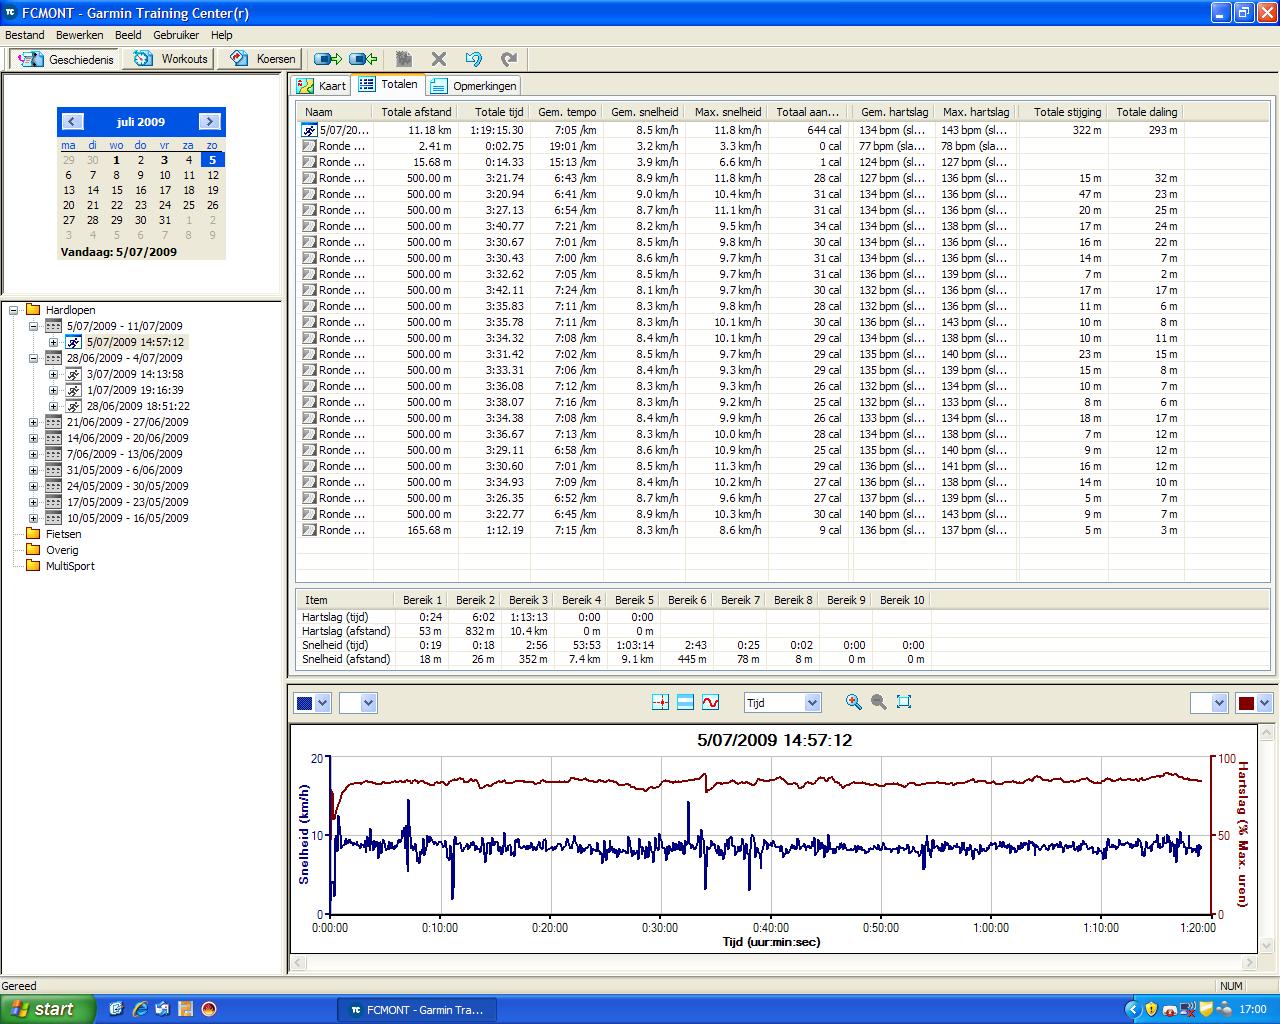This screenshot has width=1280, height=1024.
Task: Click the 165.68 m distance cell
Action: [430, 530]
